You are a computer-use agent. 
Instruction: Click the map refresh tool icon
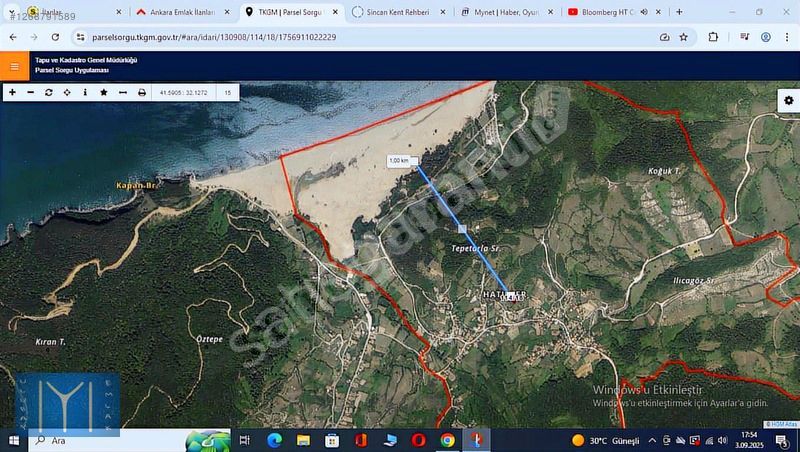point(48,92)
